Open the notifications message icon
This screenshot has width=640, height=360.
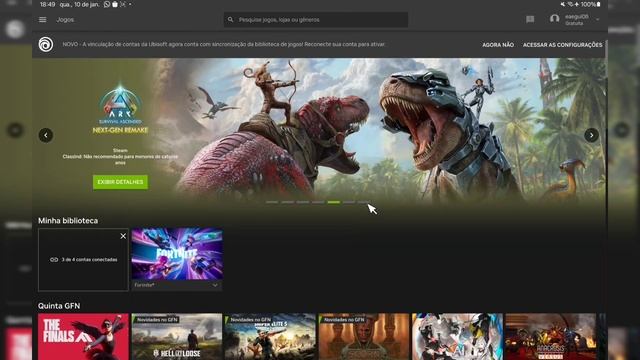530,19
